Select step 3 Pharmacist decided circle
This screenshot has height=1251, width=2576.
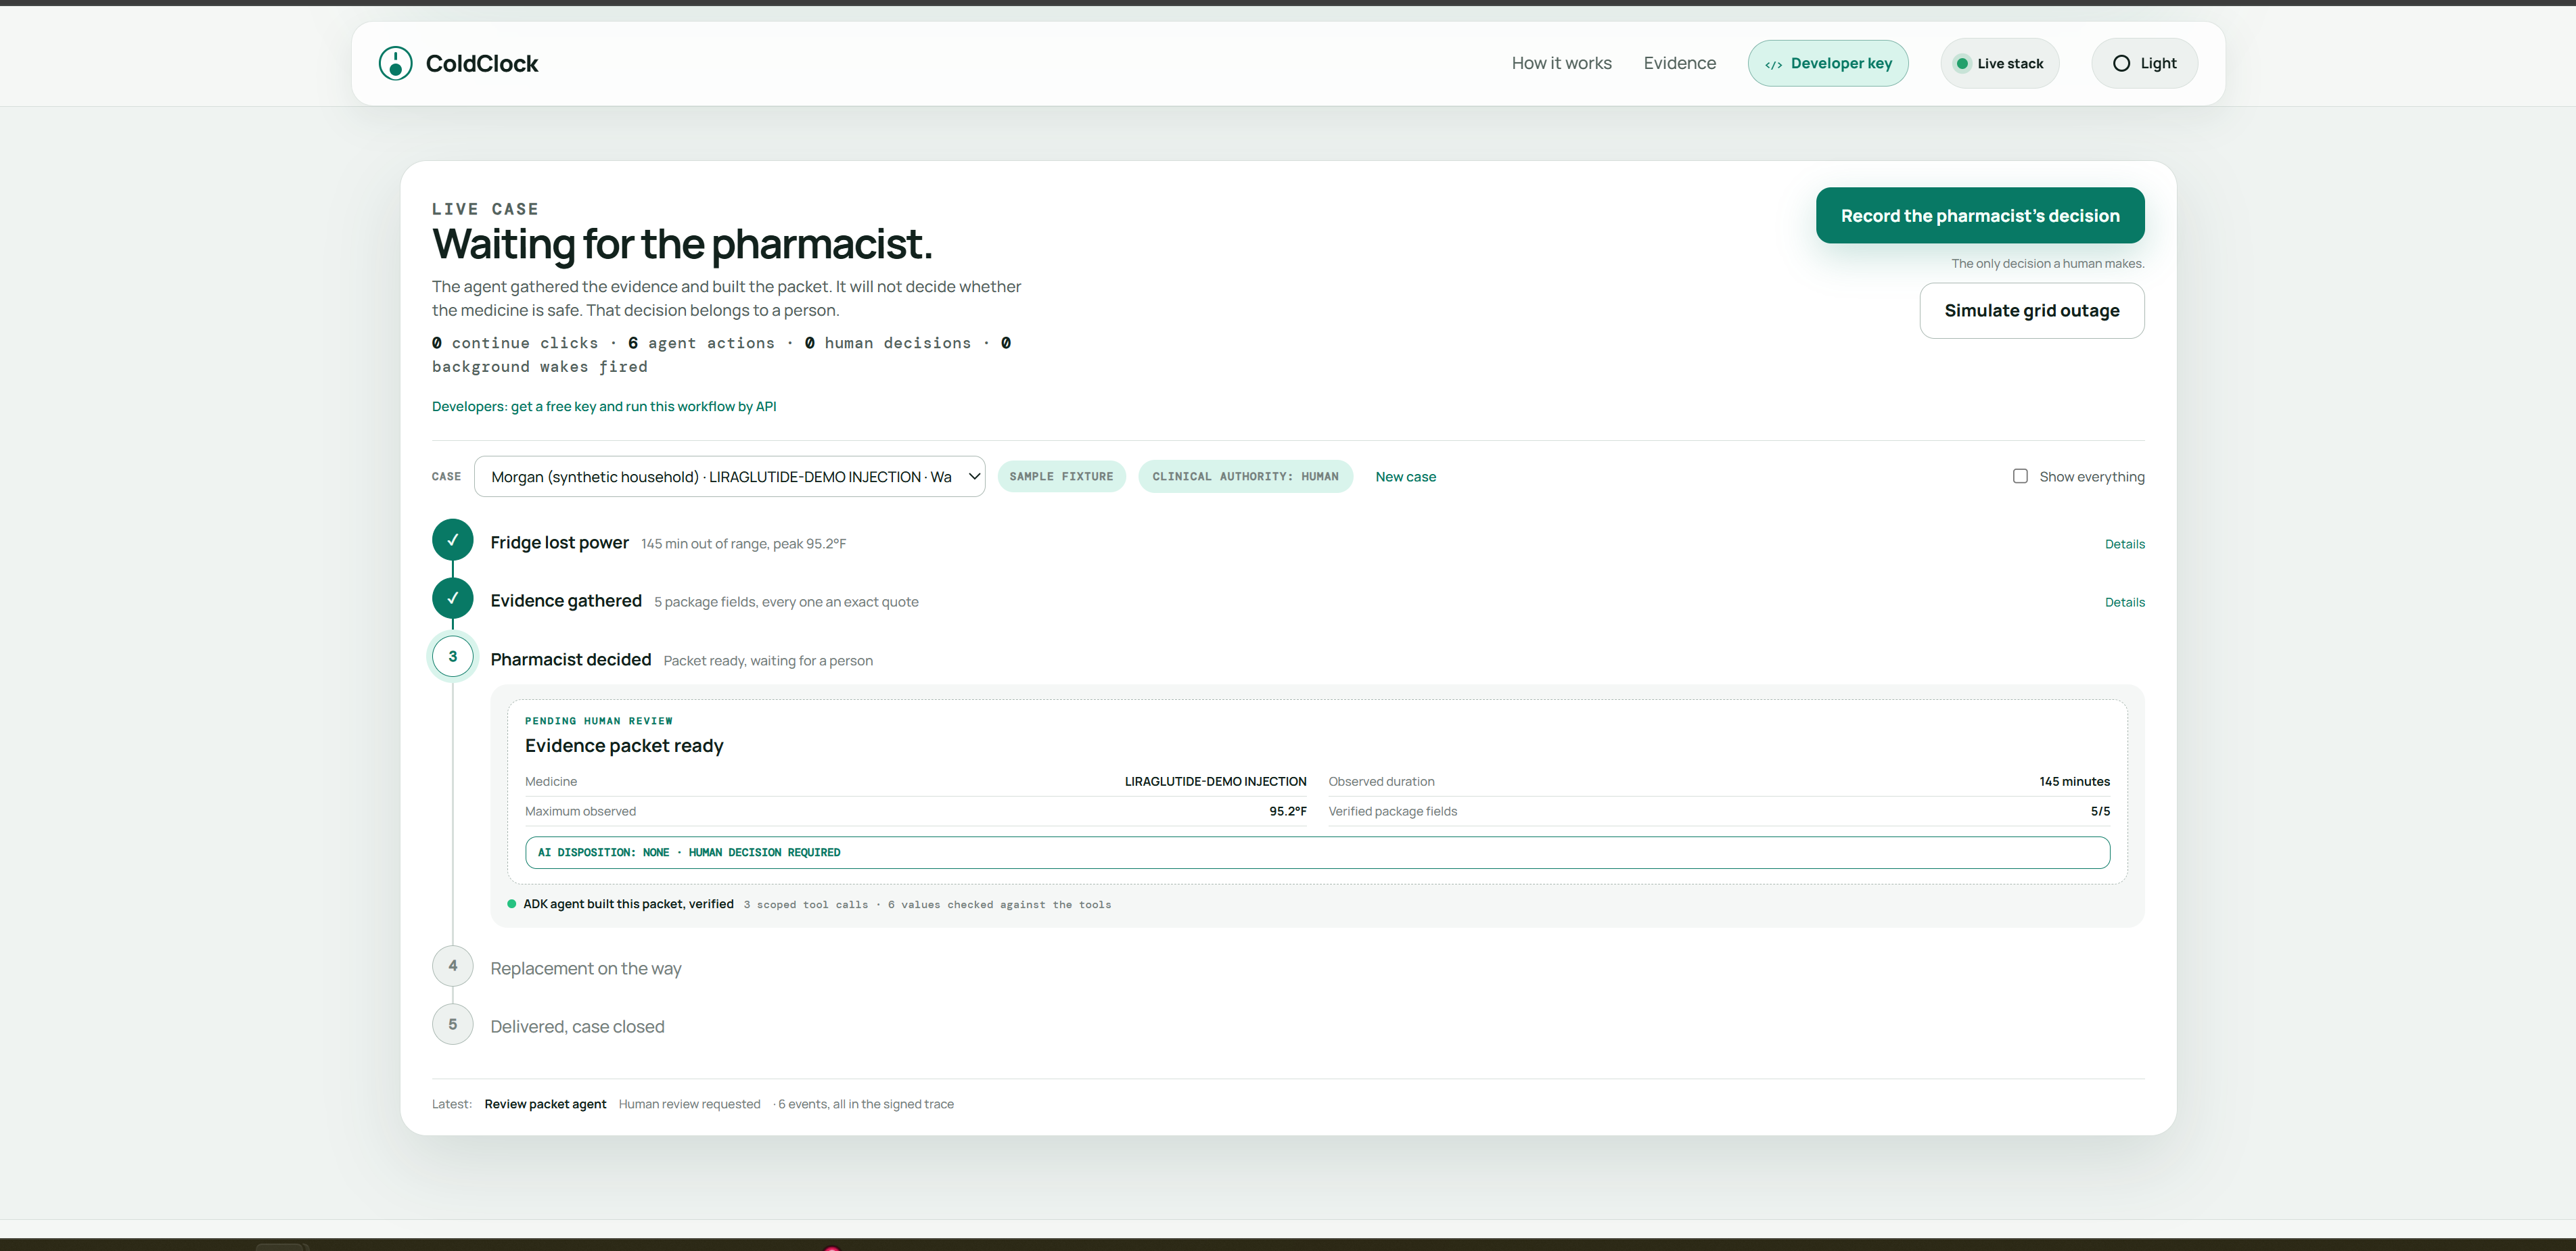pyautogui.click(x=453, y=657)
